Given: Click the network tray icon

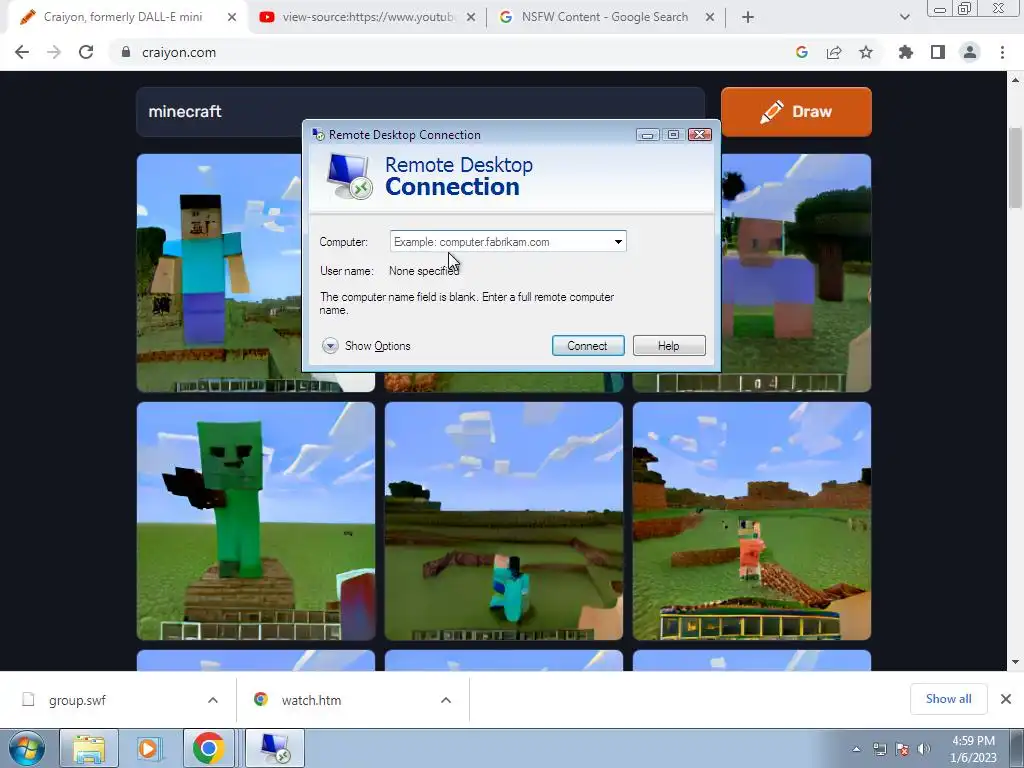Looking at the screenshot, I should coord(880,749).
